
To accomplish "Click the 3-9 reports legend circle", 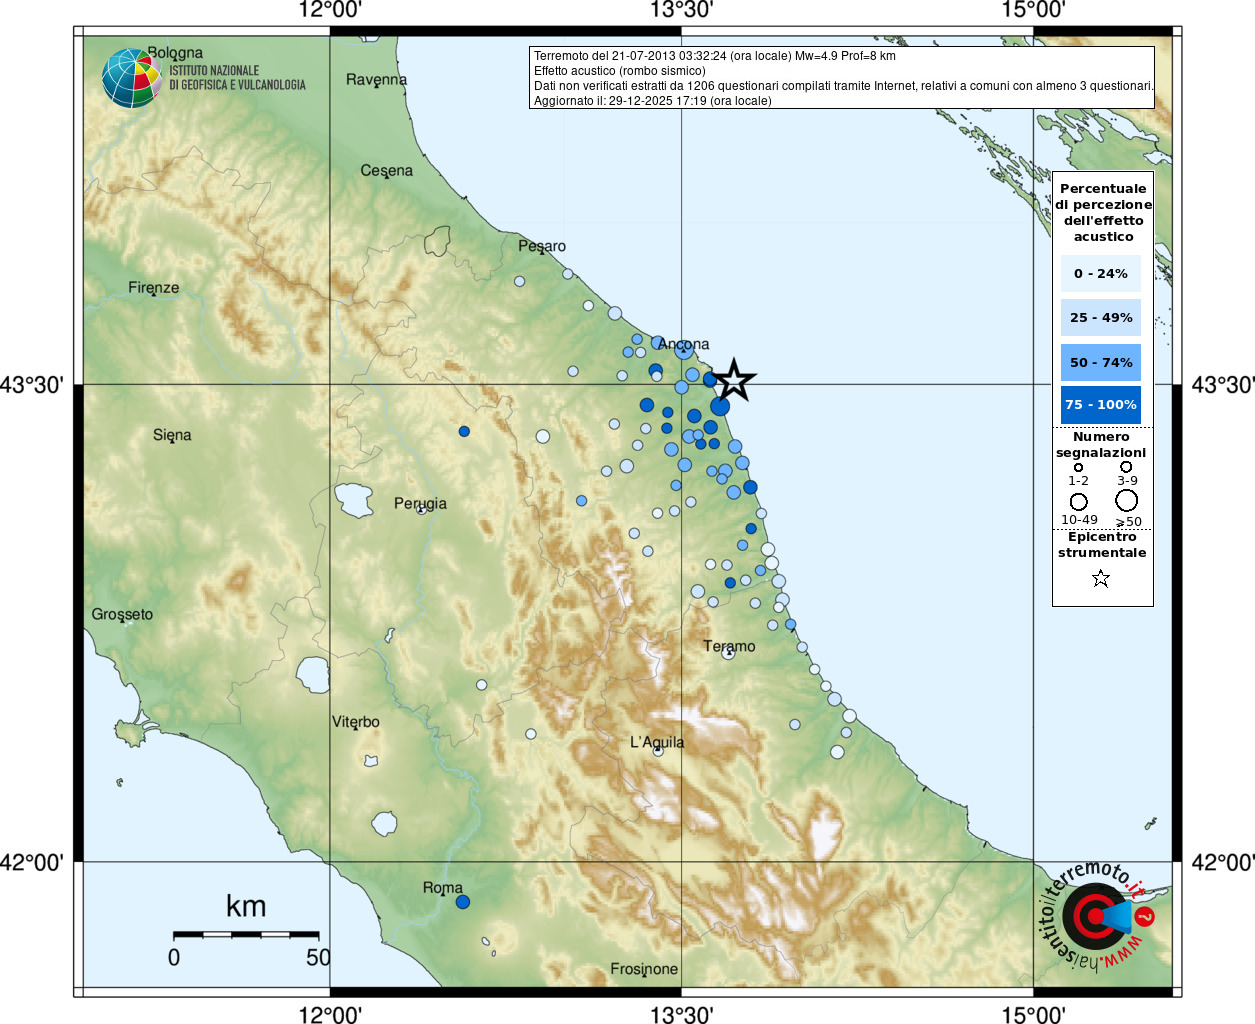I will 1126,466.
